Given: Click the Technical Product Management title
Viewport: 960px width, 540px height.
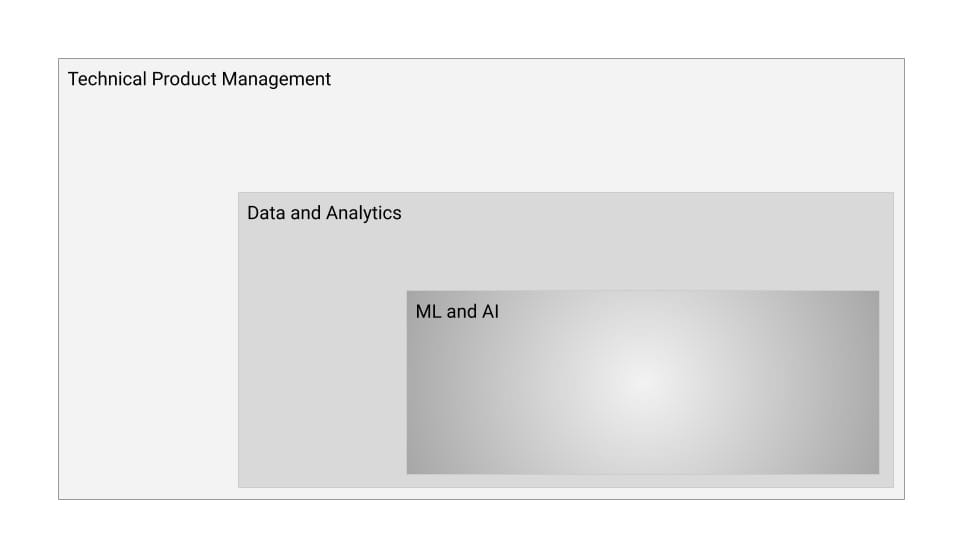Looking at the screenshot, I should click(199, 79).
